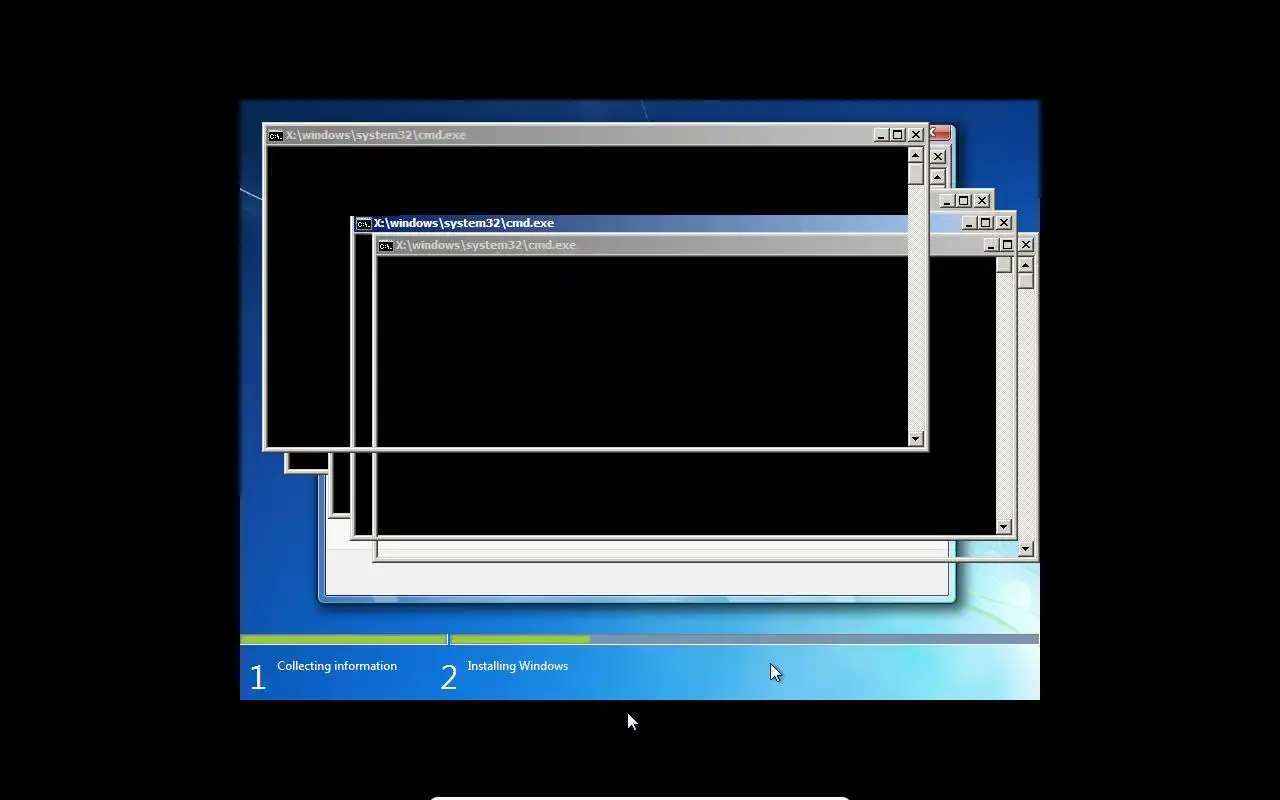
Task: Click the cmd icon in the gray title bar just below the blue one
Action: coord(386,246)
